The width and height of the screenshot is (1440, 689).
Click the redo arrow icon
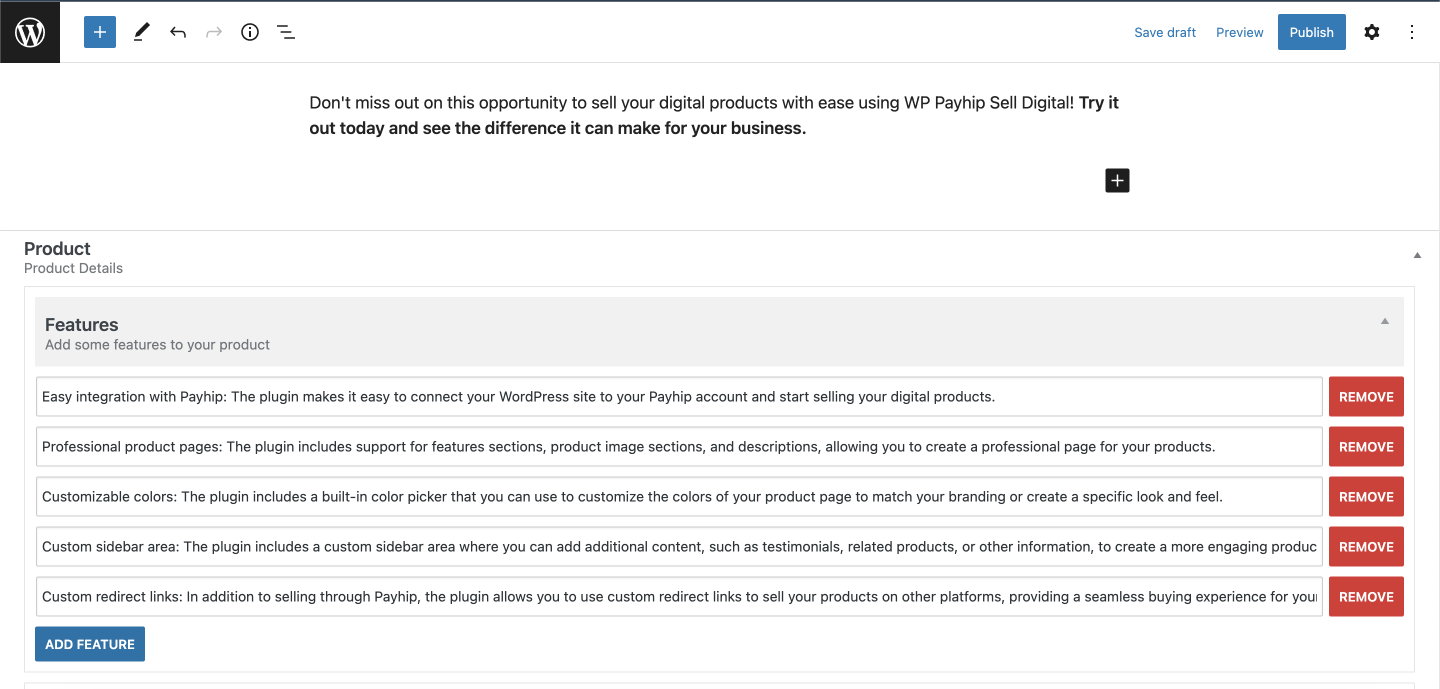pos(214,32)
